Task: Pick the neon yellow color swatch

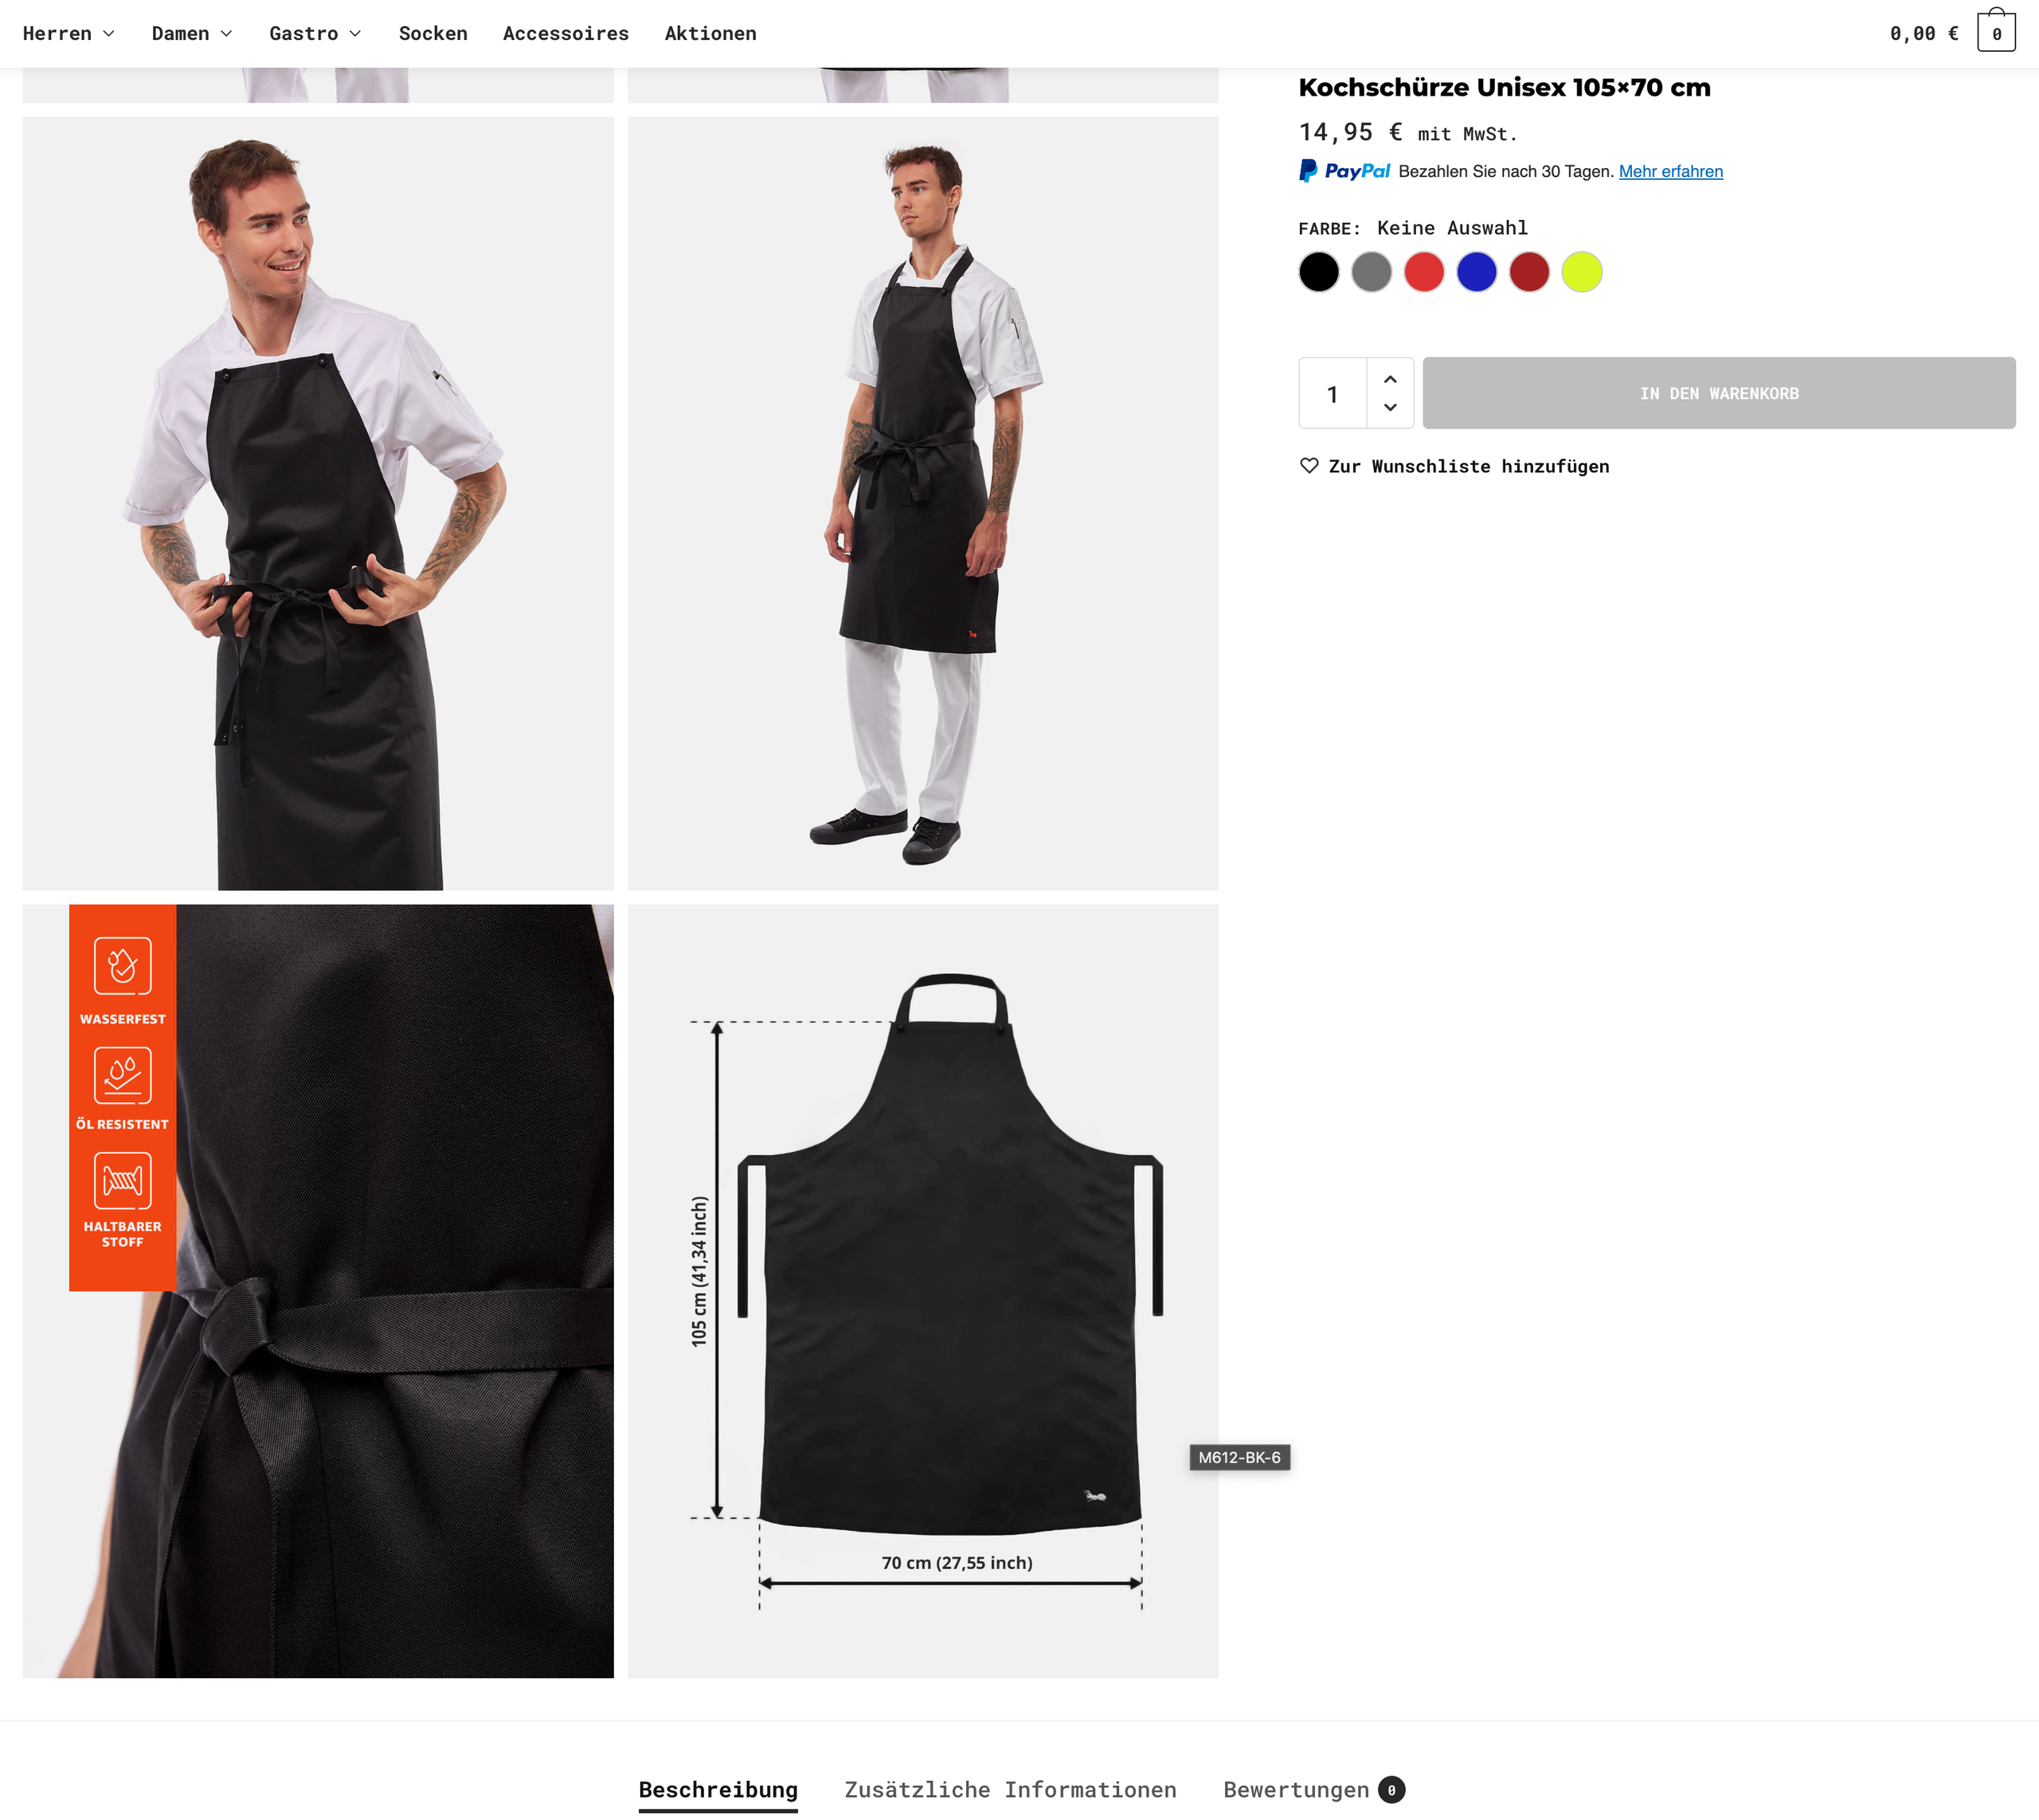Action: (1581, 272)
